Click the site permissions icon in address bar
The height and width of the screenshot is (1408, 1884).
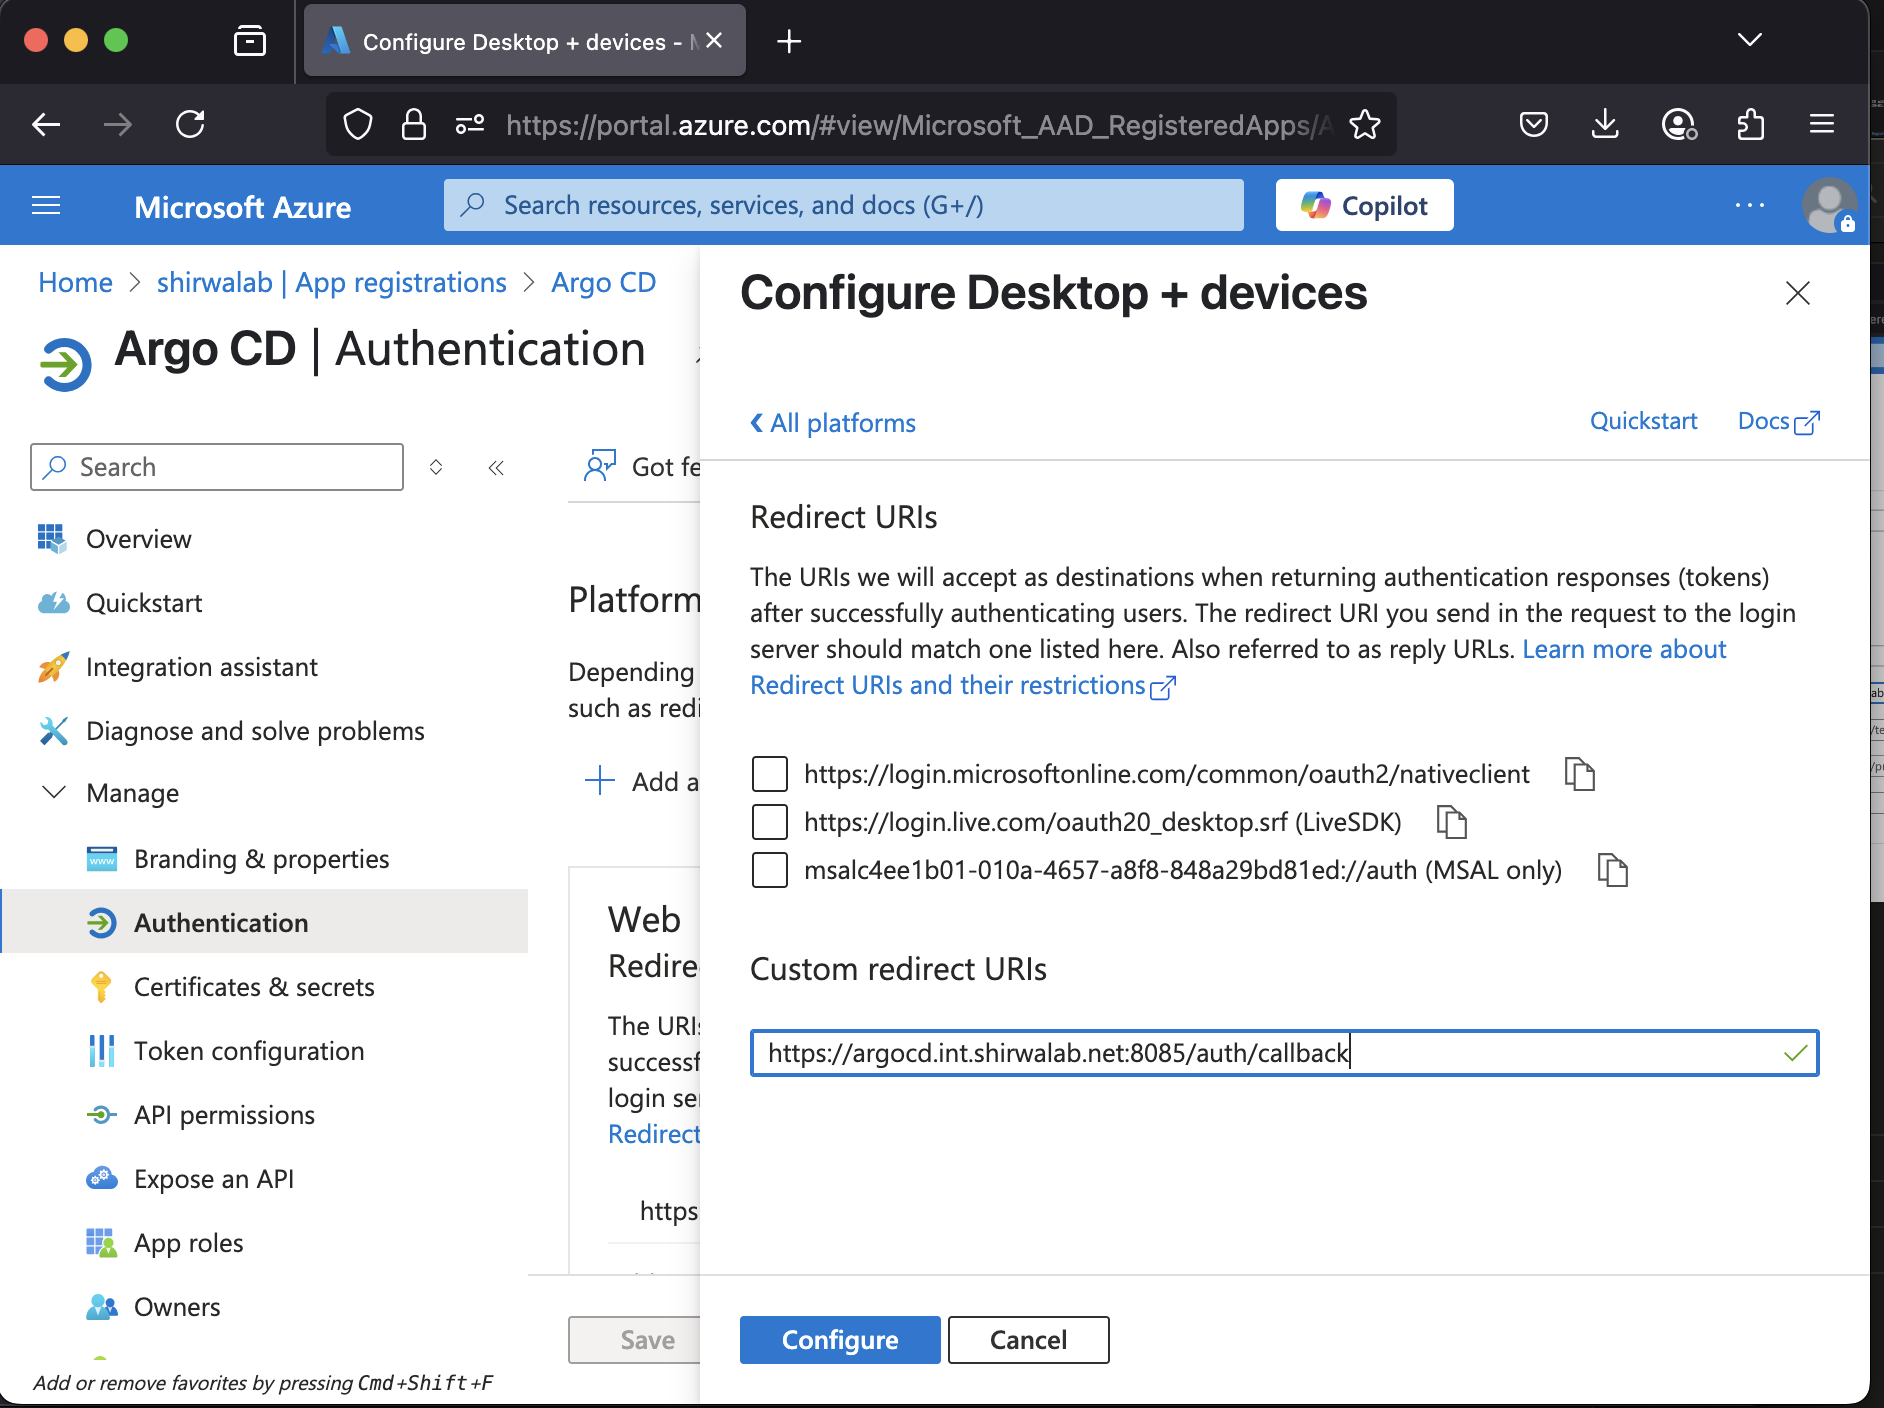click(x=470, y=124)
